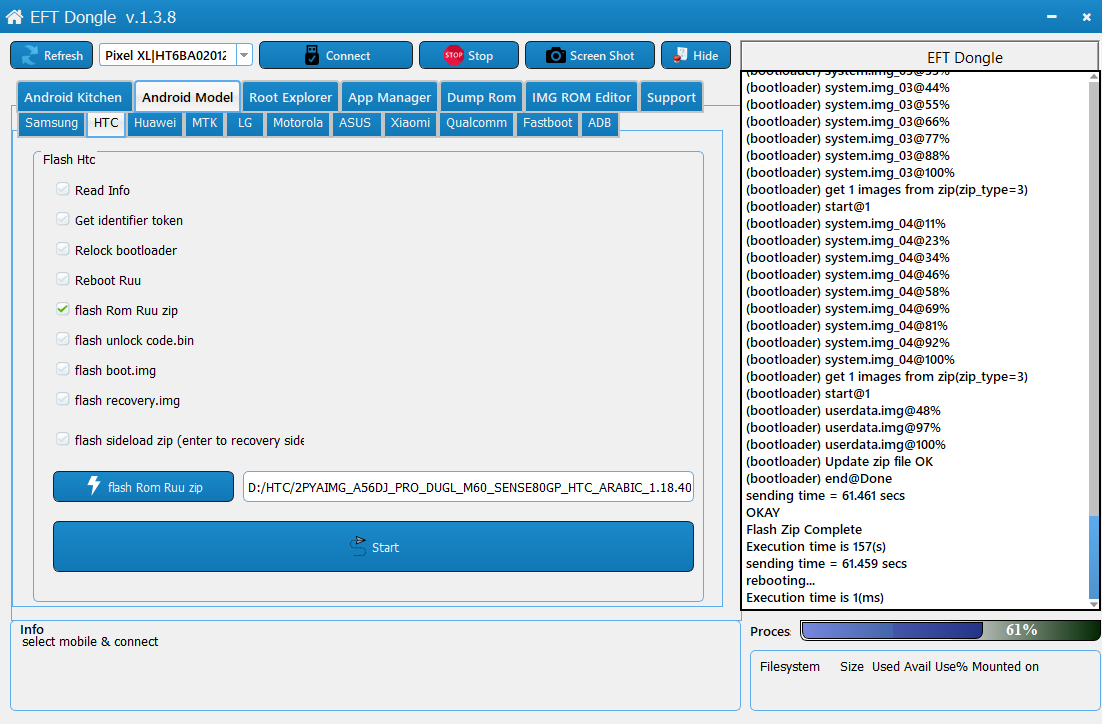Select the ADB tab
1102x724 pixels.
(x=599, y=123)
